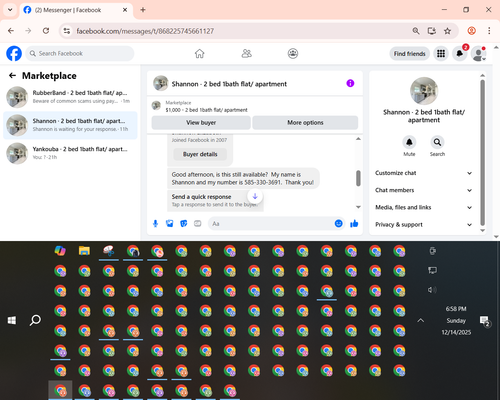Image resolution: width=500 pixels, height=400 pixels.
Task: Click the back arrow beside Marketplace heading
Action: (12, 76)
